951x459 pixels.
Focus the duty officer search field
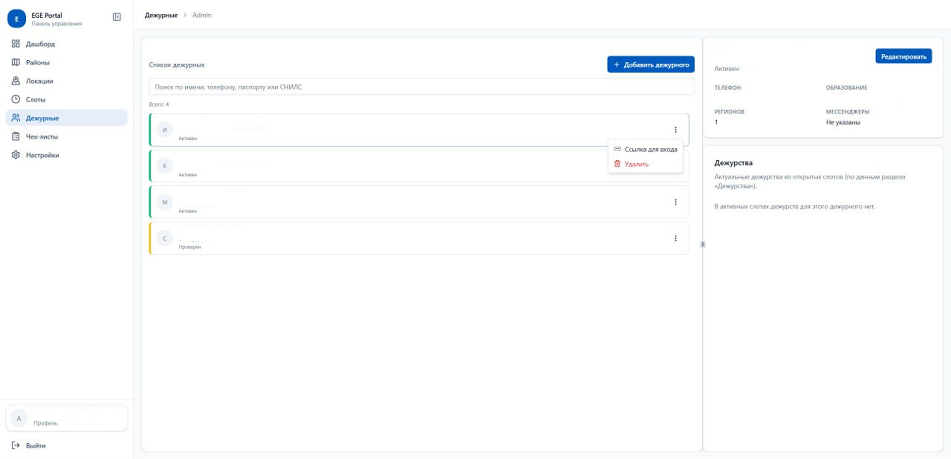(422, 87)
